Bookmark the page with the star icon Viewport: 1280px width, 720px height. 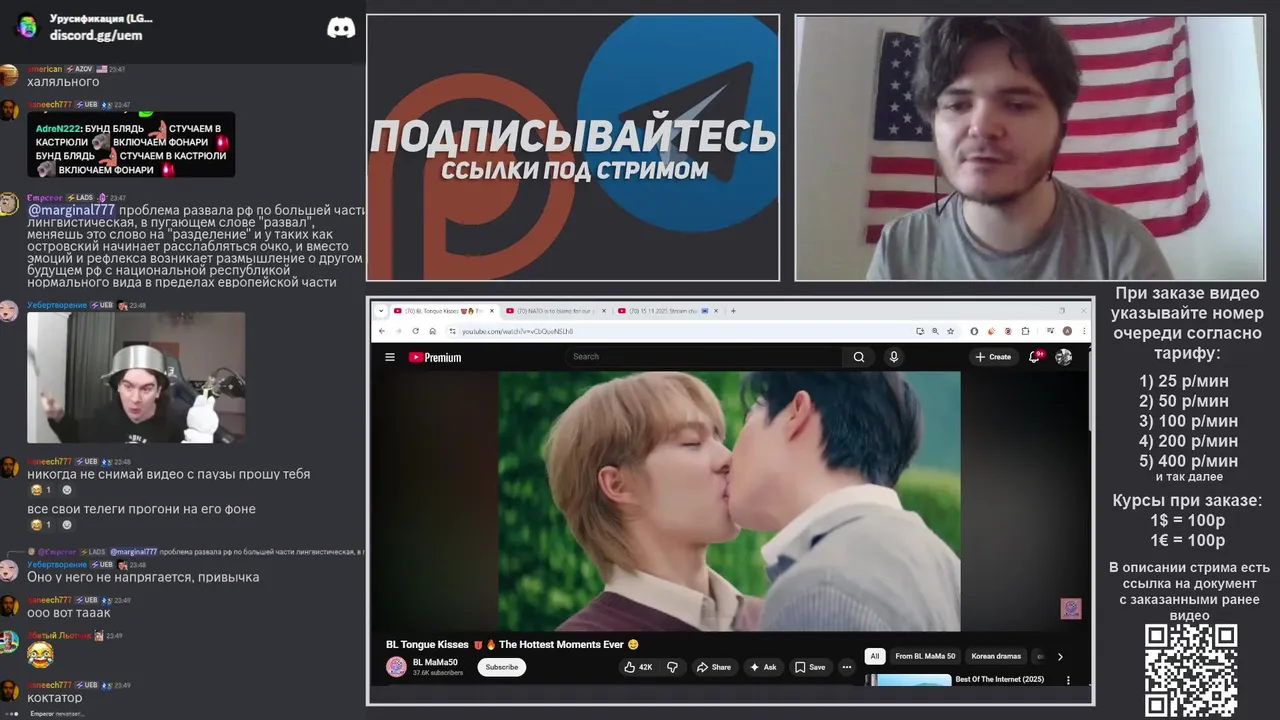(x=950, y=331)
